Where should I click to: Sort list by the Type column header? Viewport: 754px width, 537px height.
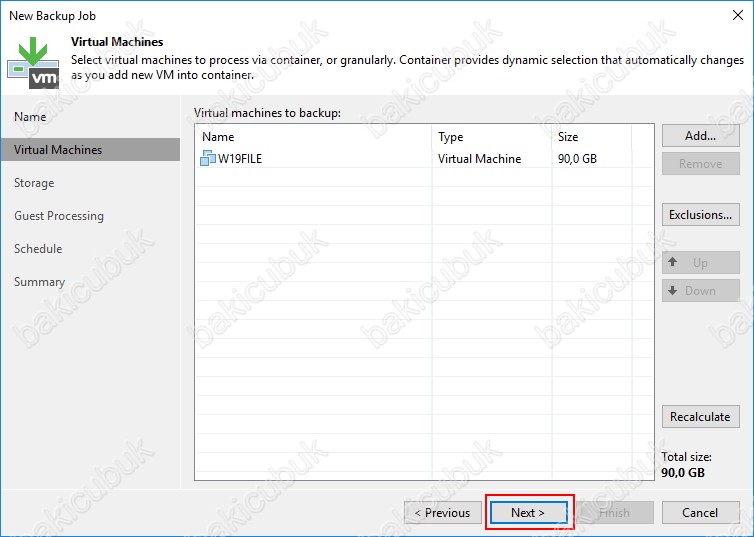[491, 137]
